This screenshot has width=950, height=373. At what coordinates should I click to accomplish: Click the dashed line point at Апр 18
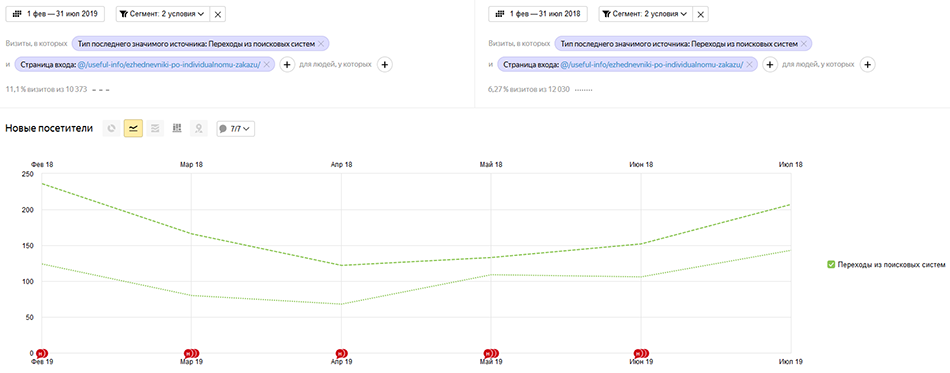[342, 265]
